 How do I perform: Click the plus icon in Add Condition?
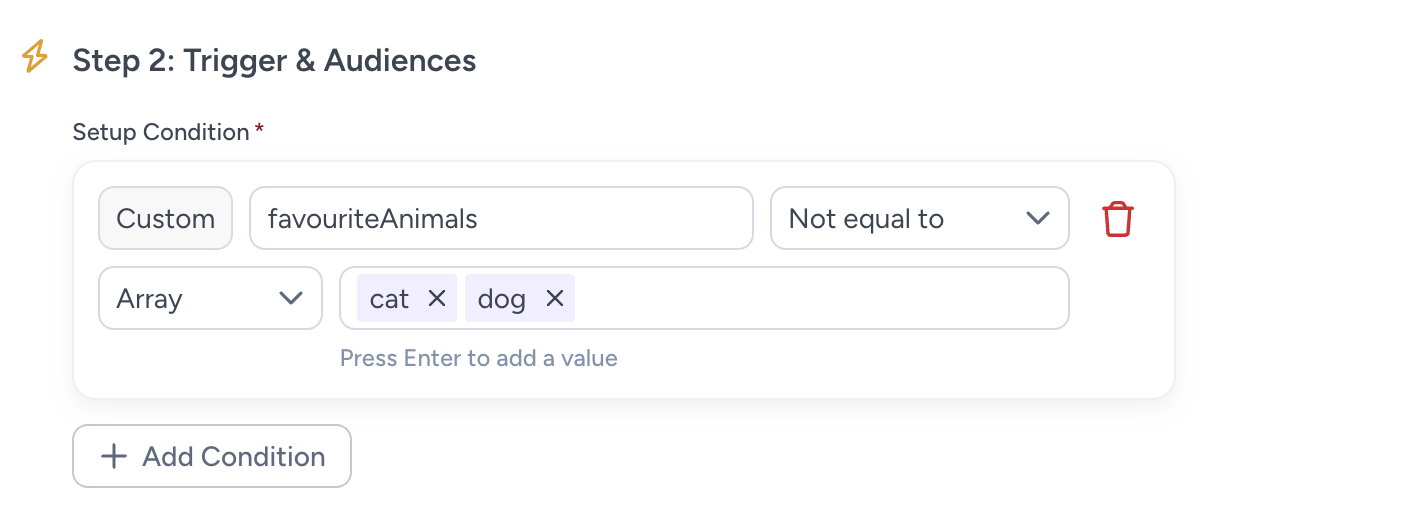pos(114,456)
